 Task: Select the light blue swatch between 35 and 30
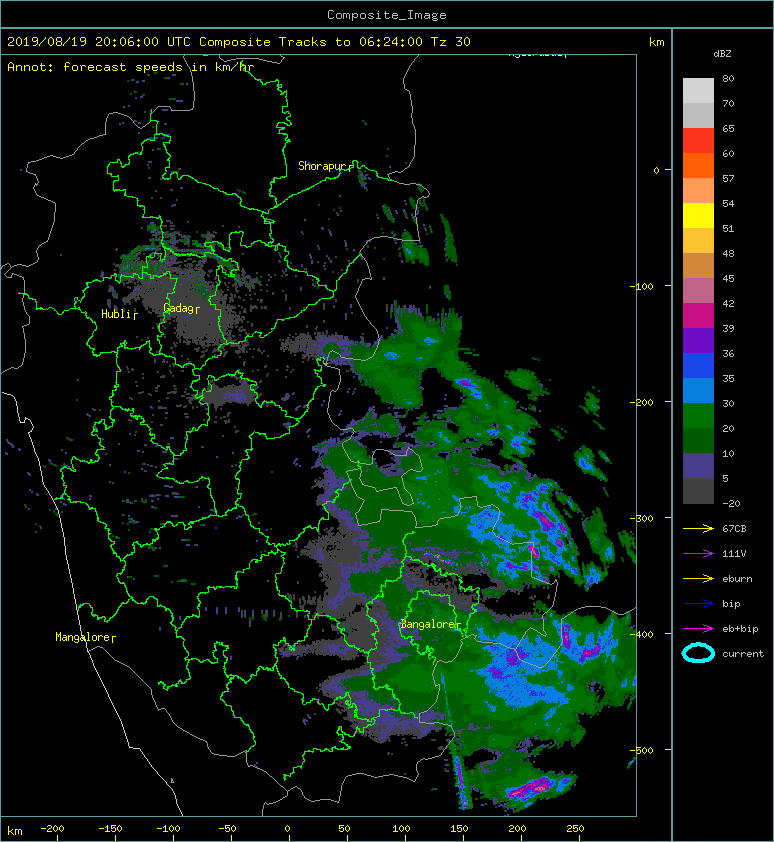(698, 390)
